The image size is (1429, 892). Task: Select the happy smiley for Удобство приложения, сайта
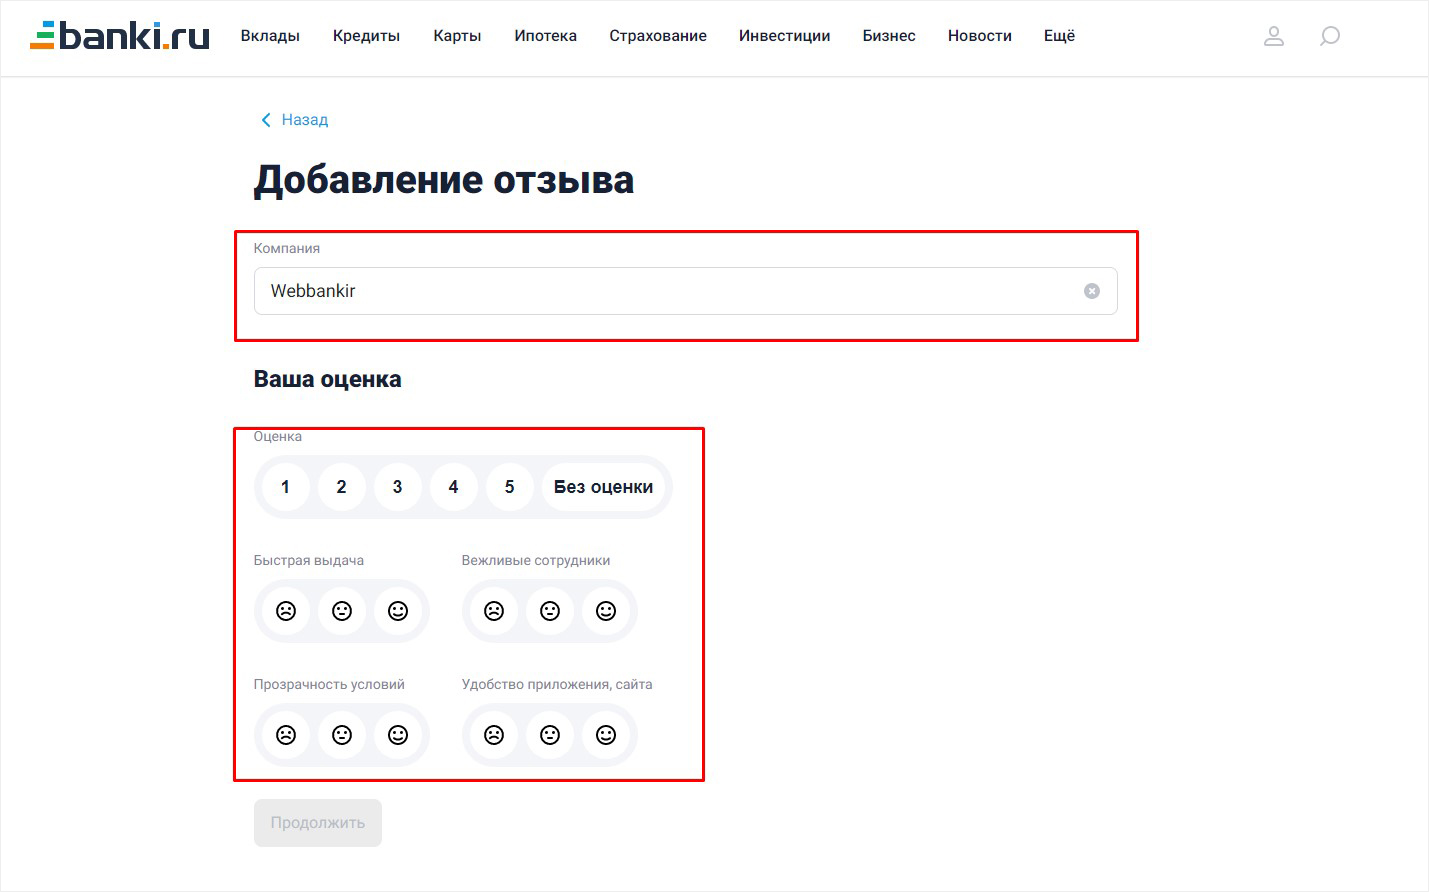(606, 734)
